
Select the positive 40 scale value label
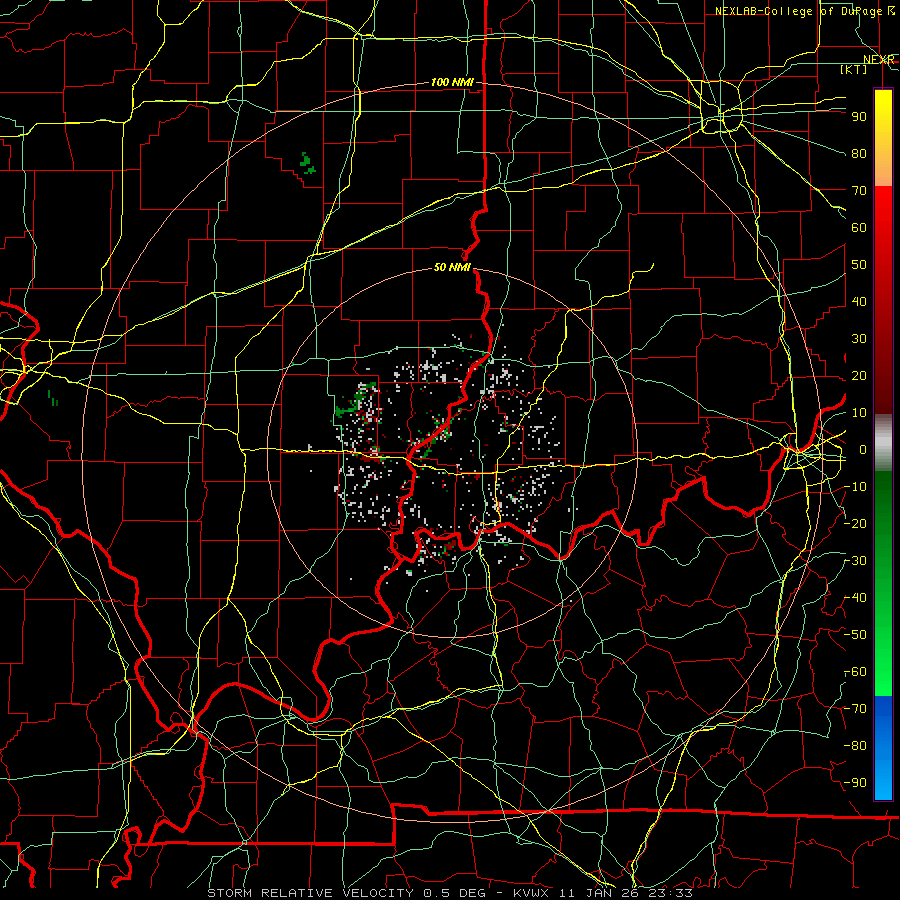[x=859, y=301]
